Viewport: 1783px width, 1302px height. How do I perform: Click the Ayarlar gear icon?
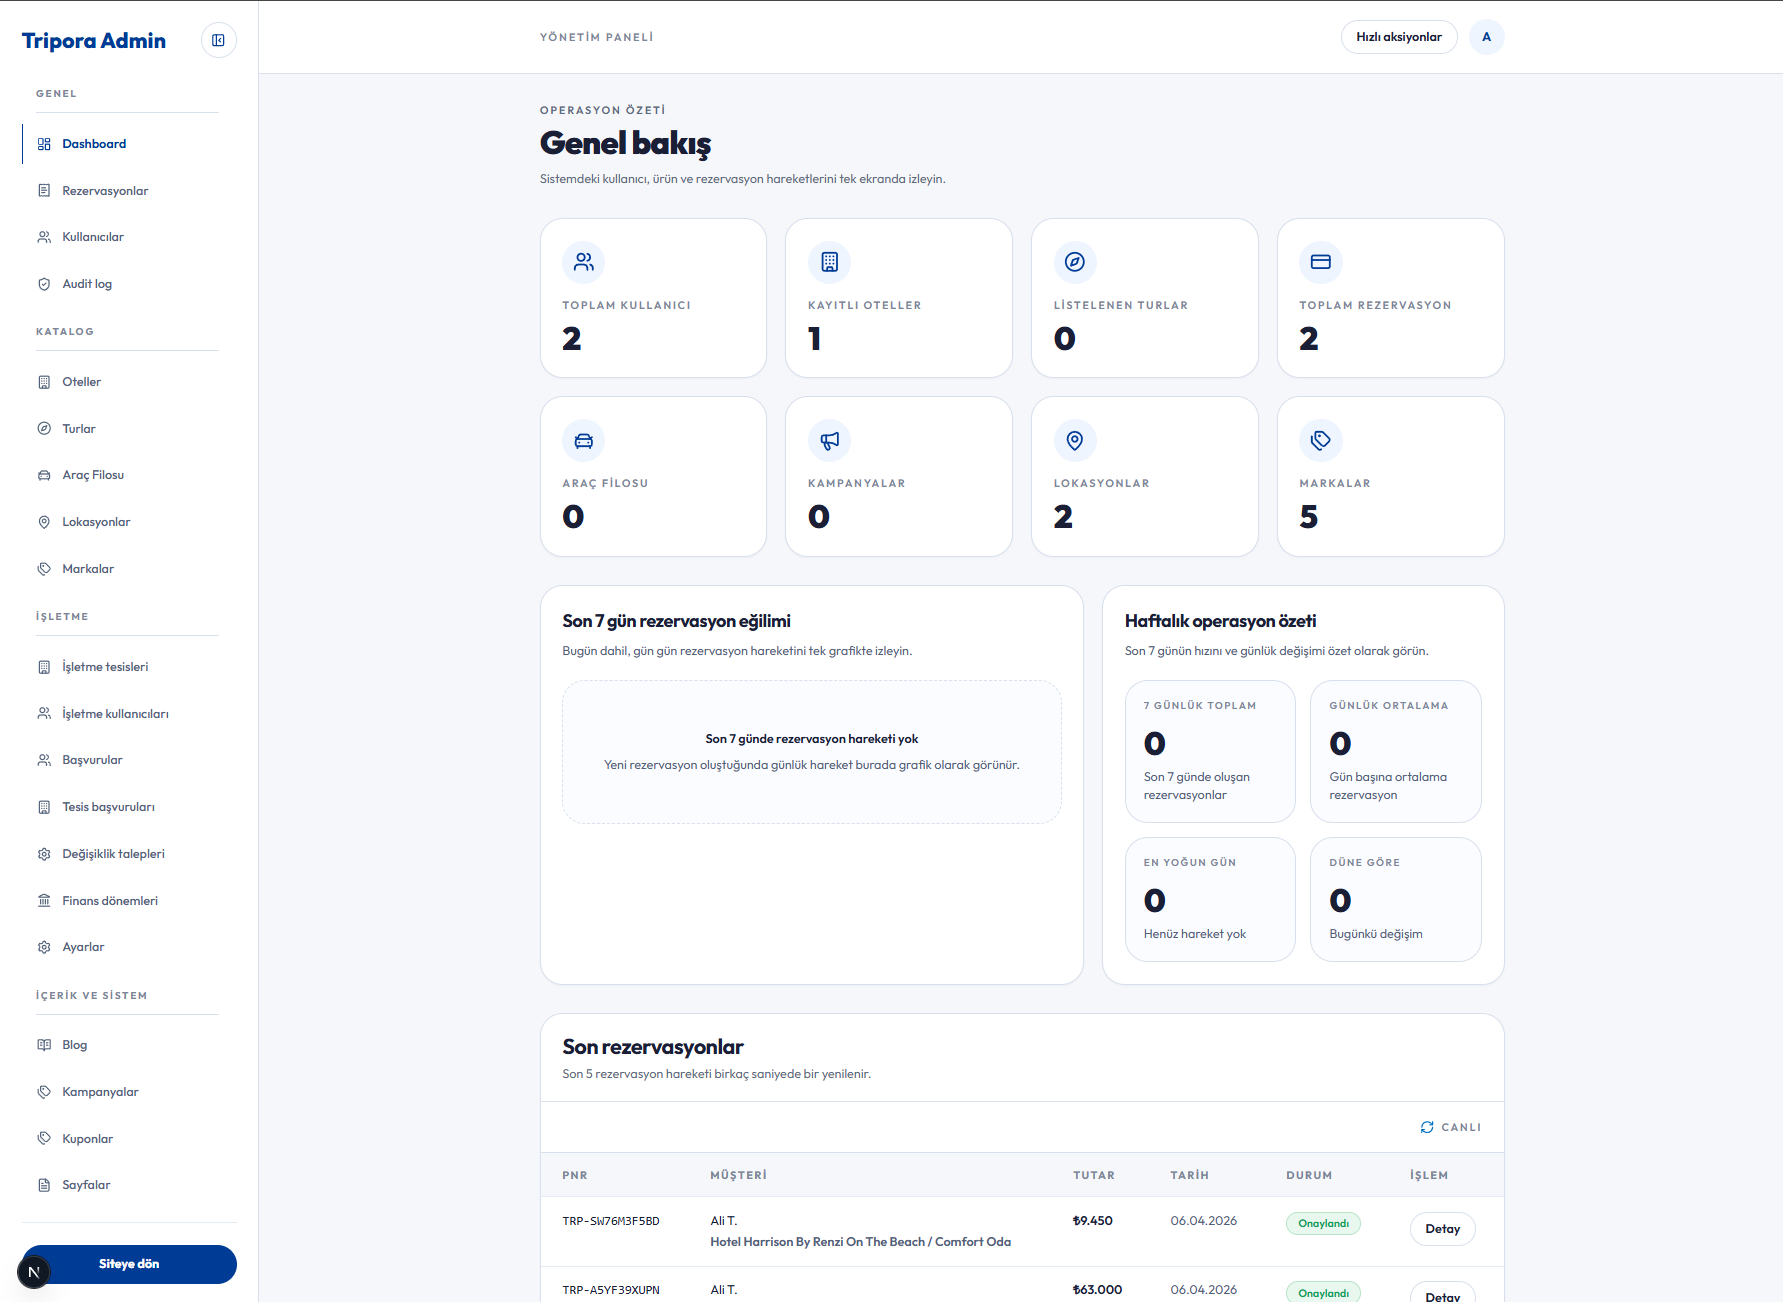pos(44,947)
